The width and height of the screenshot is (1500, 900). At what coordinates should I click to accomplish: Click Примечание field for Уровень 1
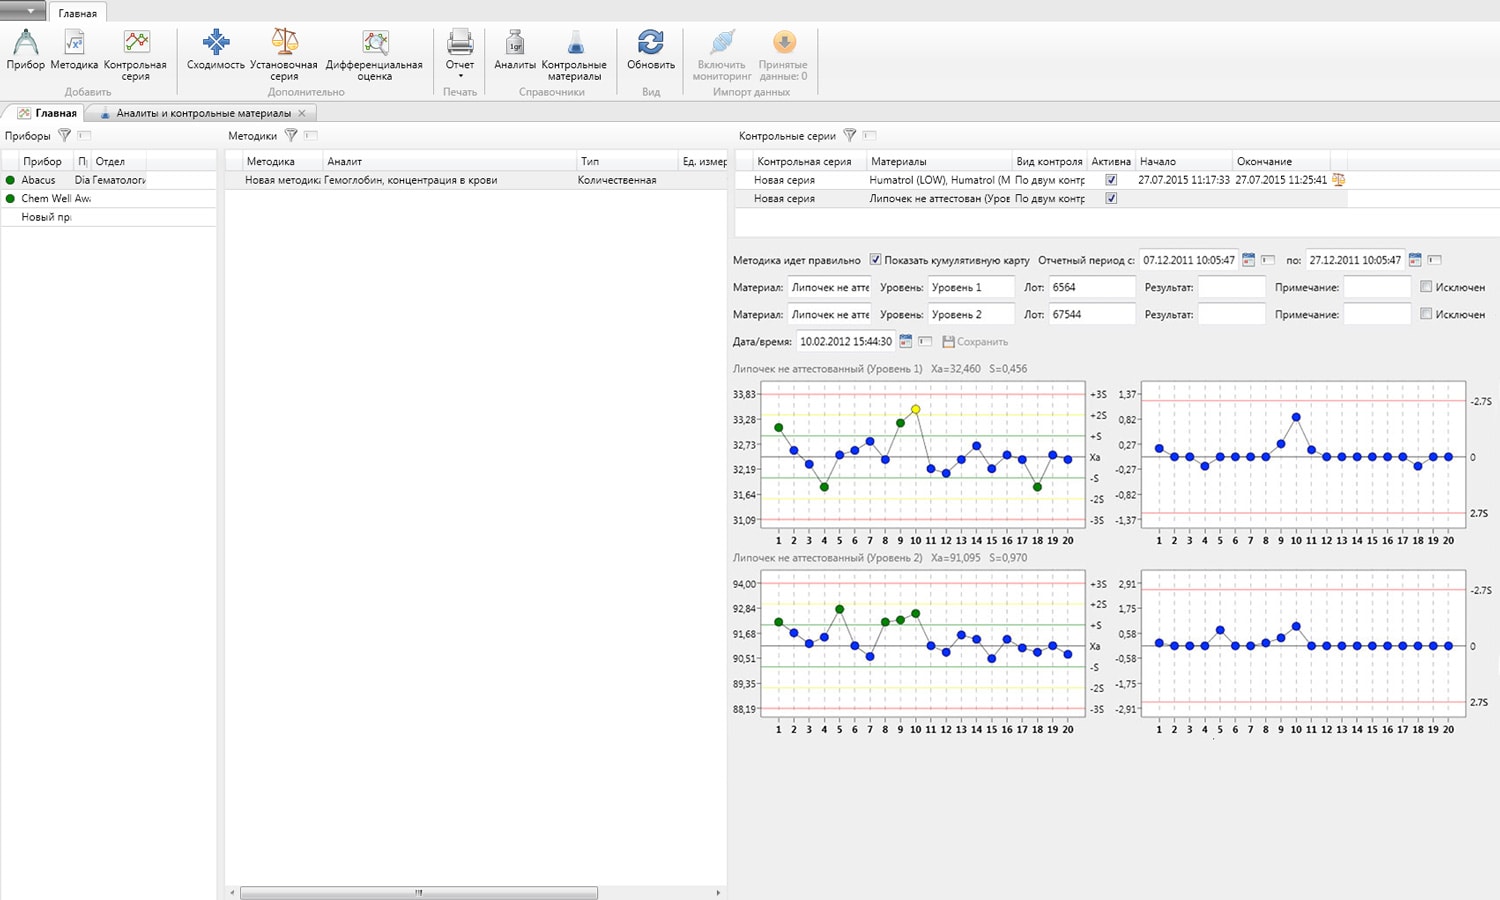pyautogui.click(x=1377, y=287)
